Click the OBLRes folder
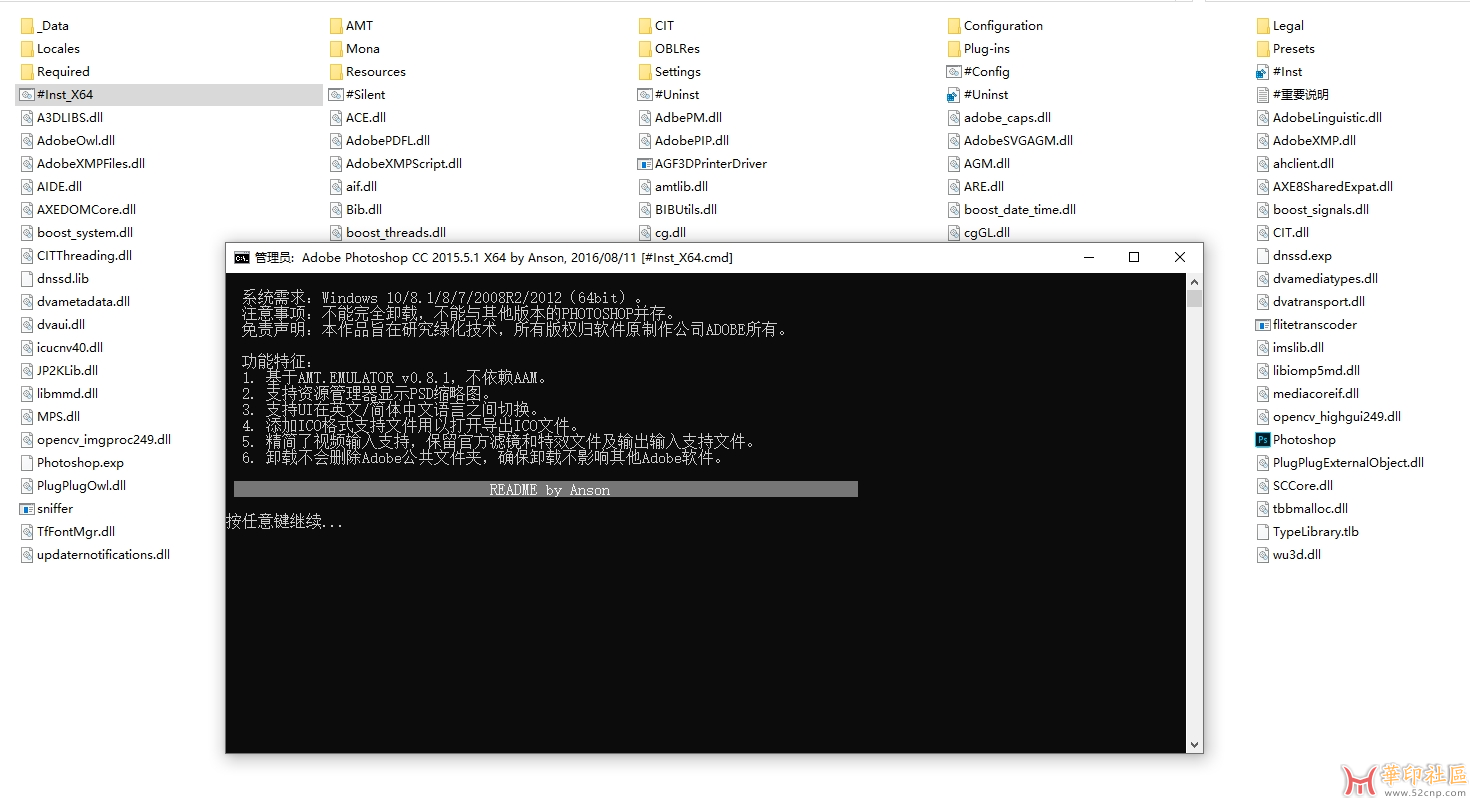Screen dimensions: 1470x800 669,49
